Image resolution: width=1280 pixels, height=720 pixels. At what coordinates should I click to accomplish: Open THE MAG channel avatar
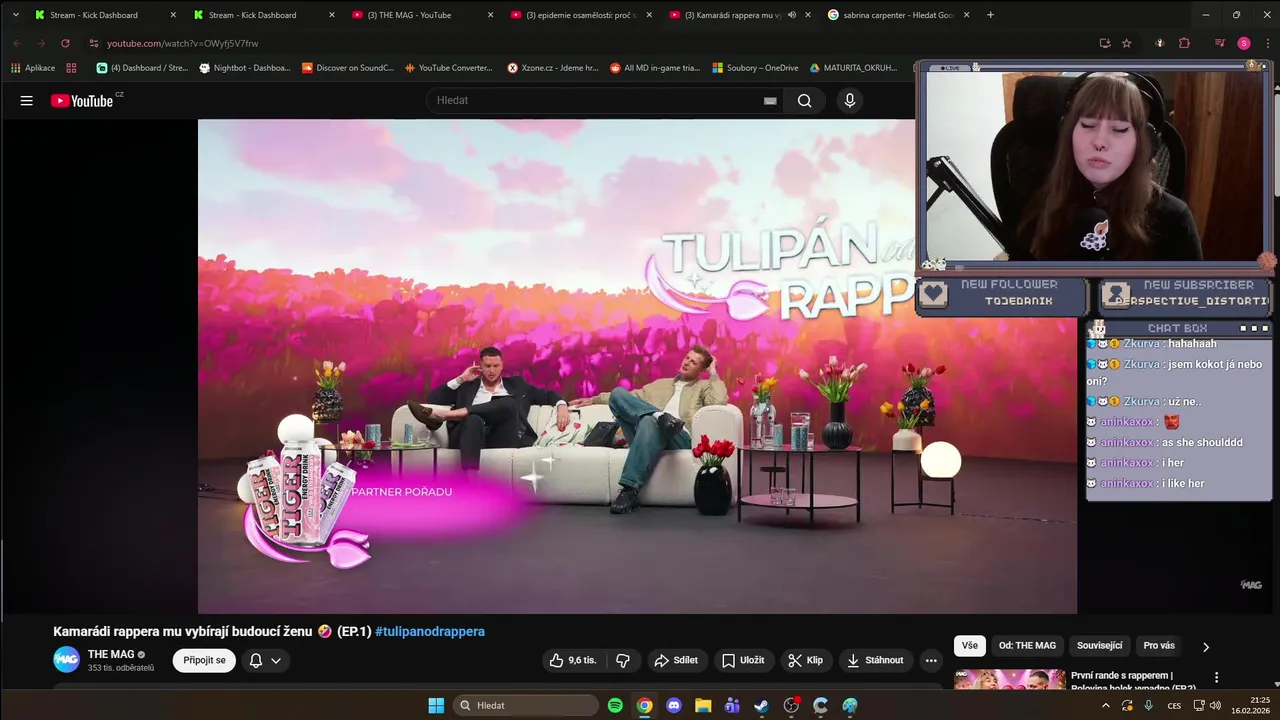(66, 659)
